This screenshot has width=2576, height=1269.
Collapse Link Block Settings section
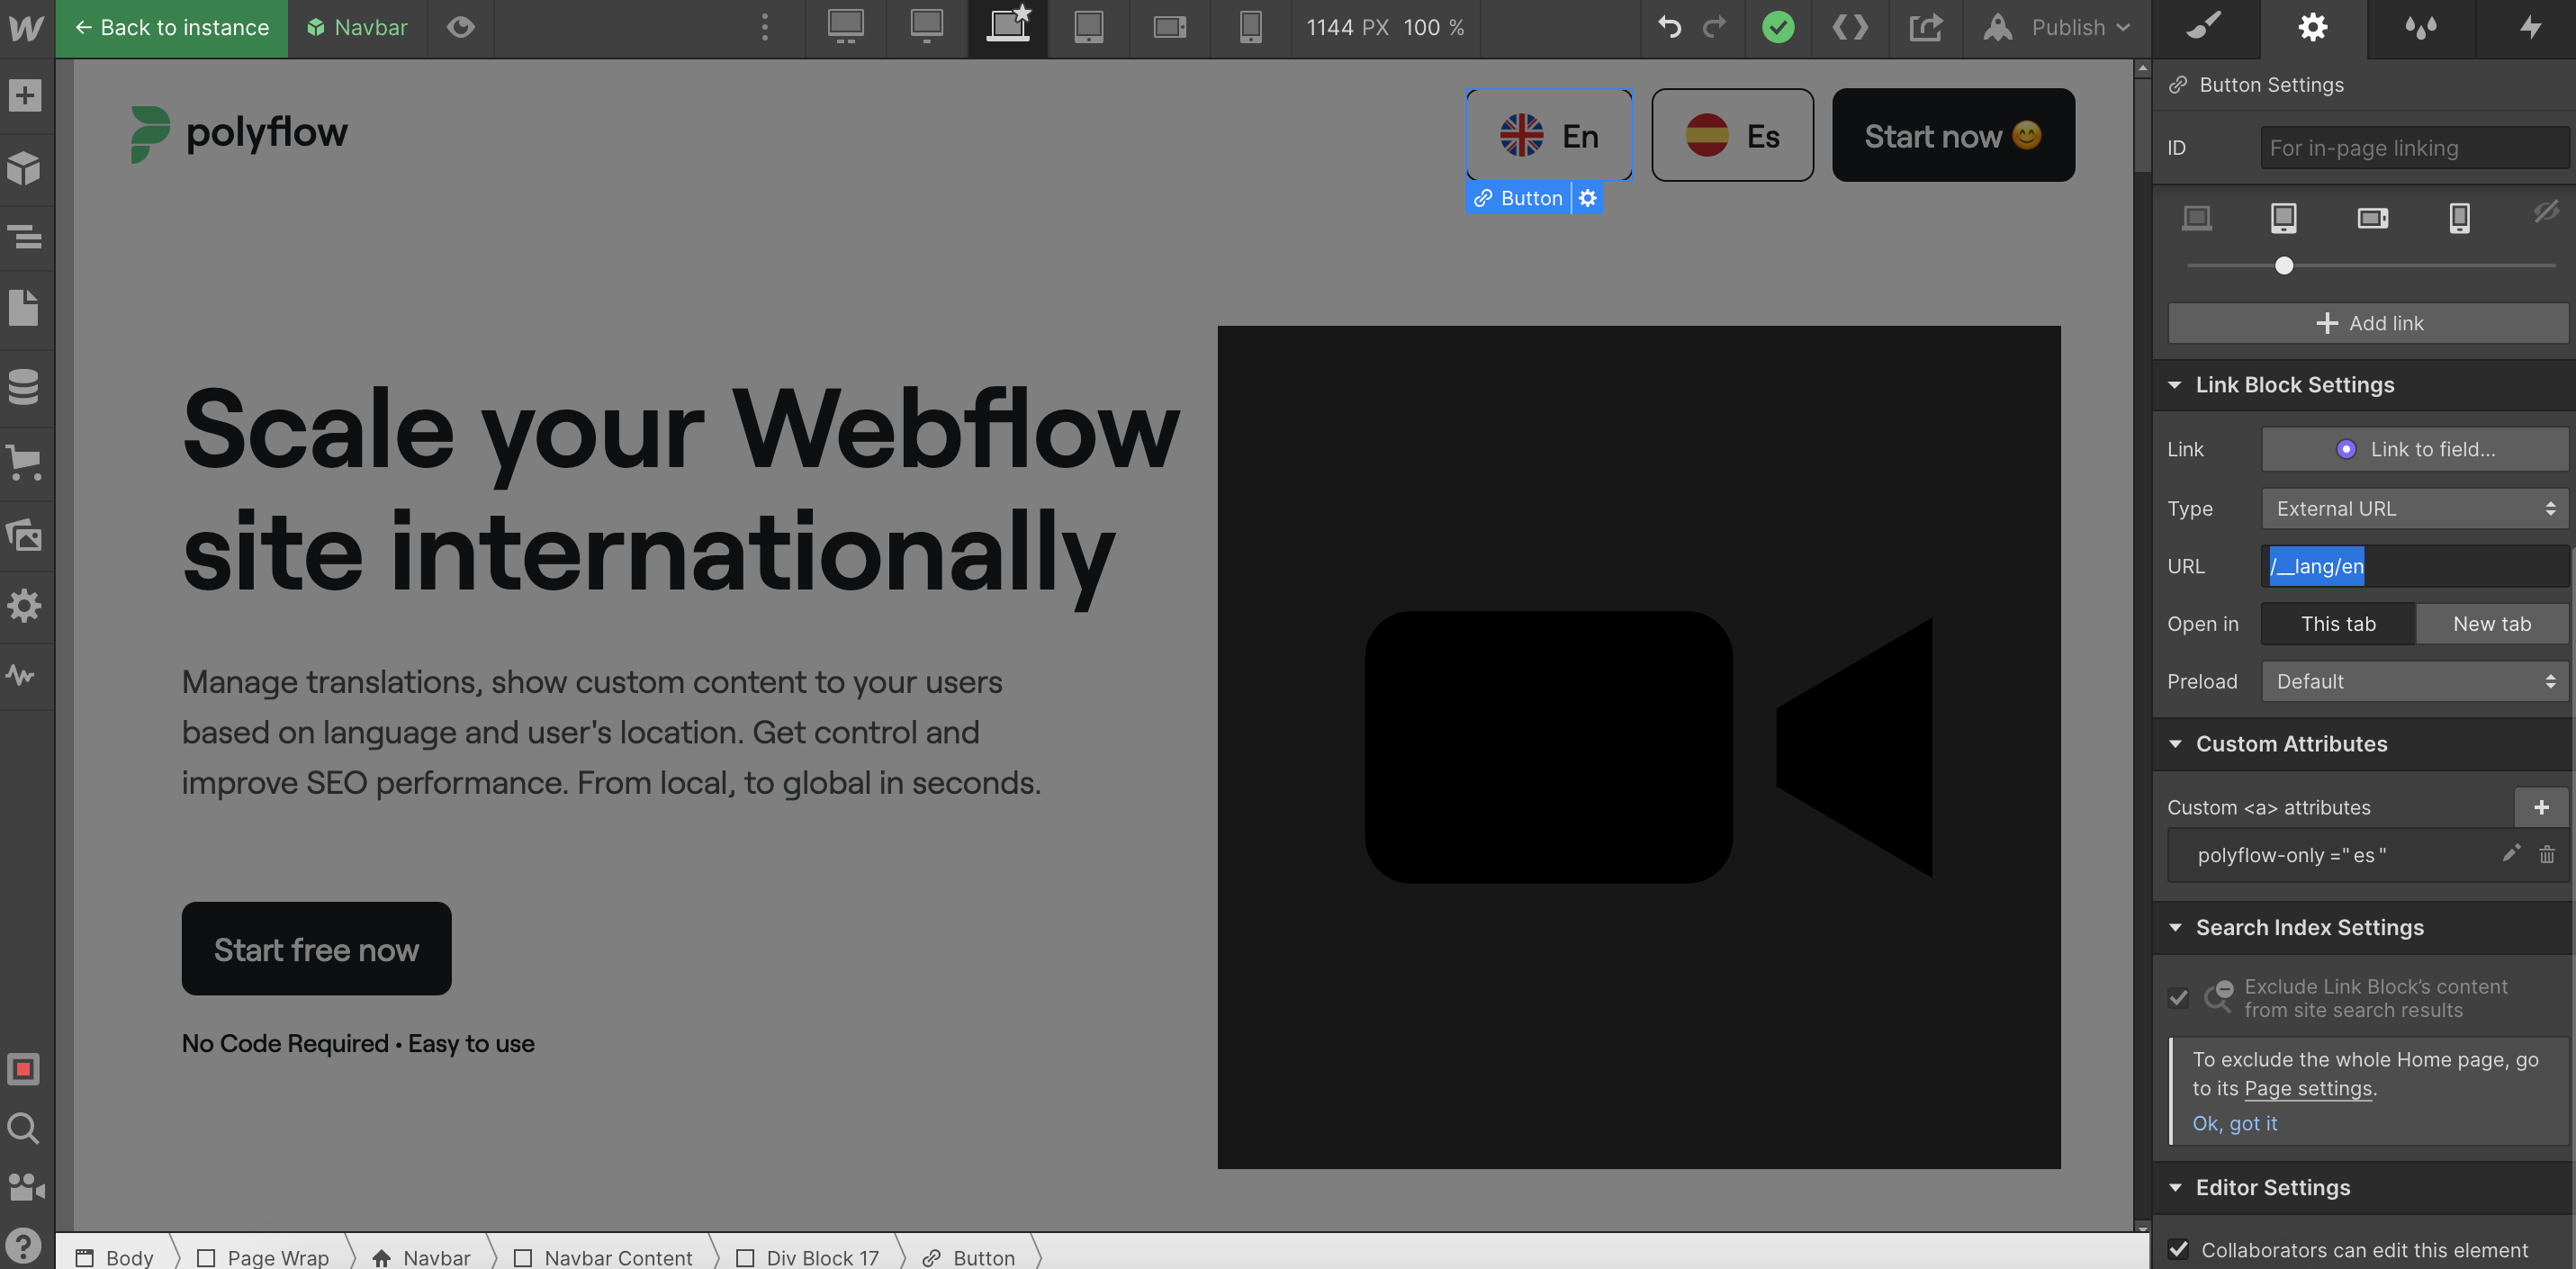pos(2175,385)
